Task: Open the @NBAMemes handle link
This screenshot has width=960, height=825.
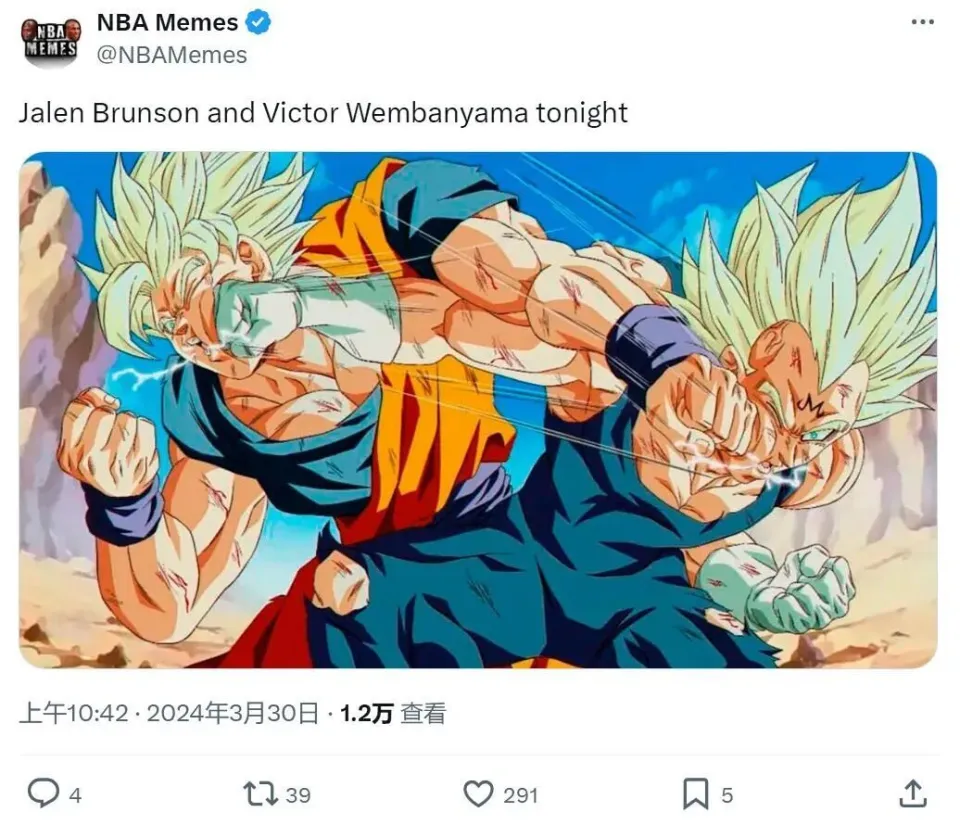Action: click(172, 55)
